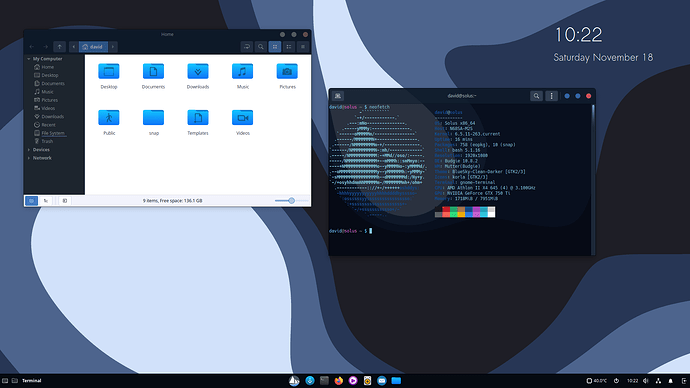Go forward in file manager history
This screenshot has width=690, height=388.
pyautogui.click(x=45, y=47)
